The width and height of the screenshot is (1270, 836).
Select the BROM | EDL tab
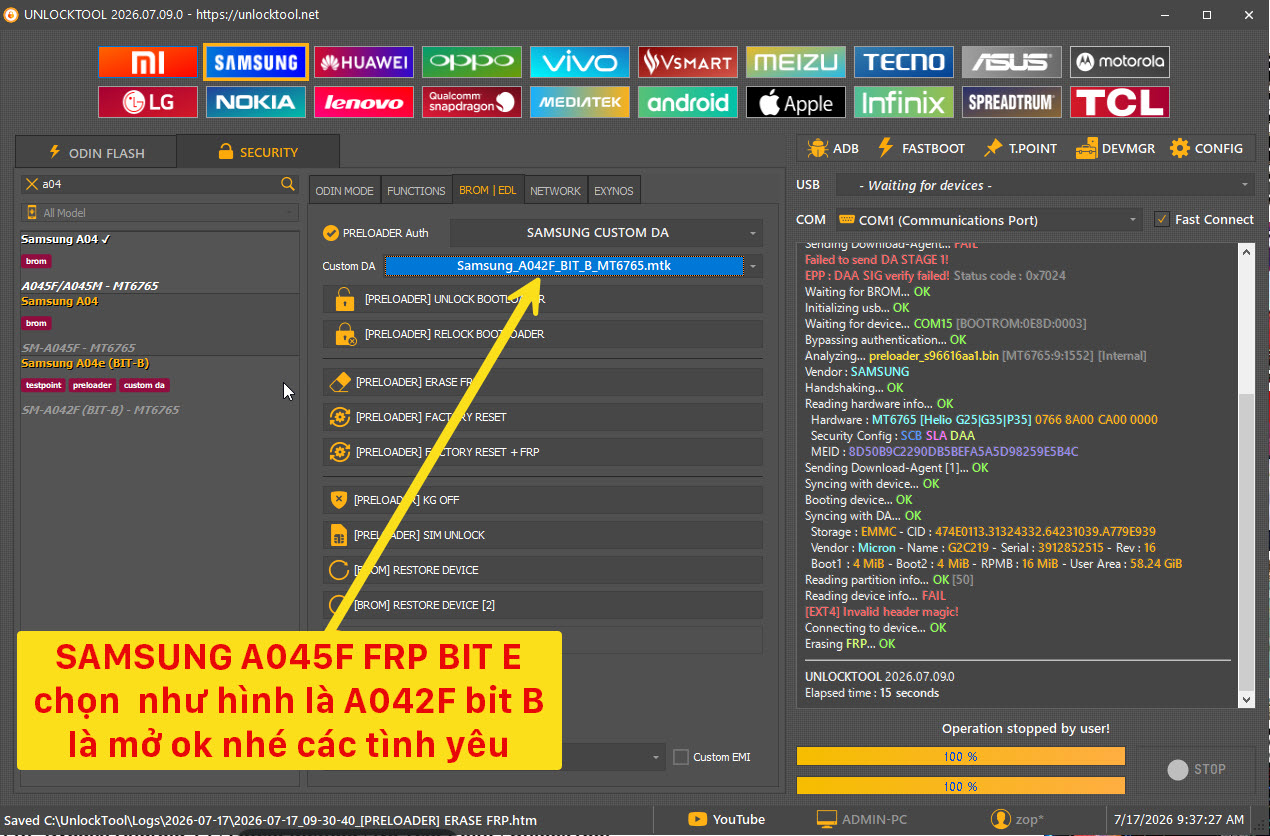click(x=488, y=190)
